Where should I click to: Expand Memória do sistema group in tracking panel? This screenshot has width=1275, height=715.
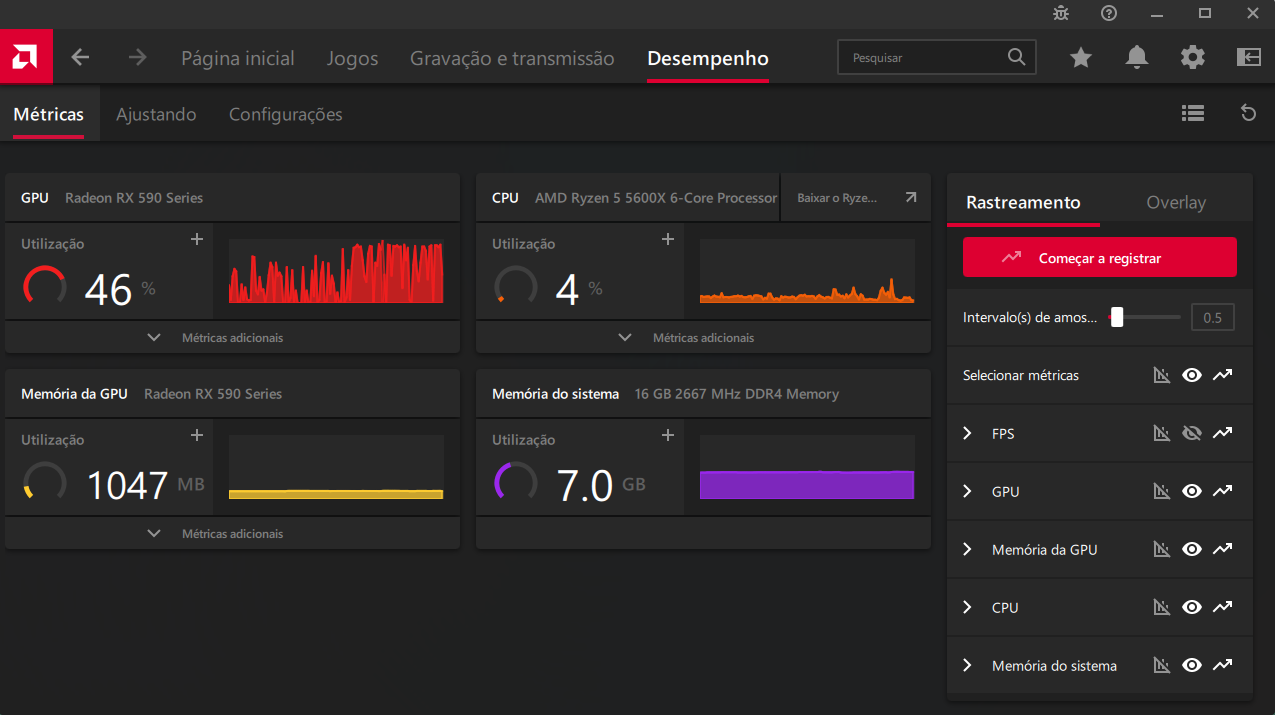[967, 666]
